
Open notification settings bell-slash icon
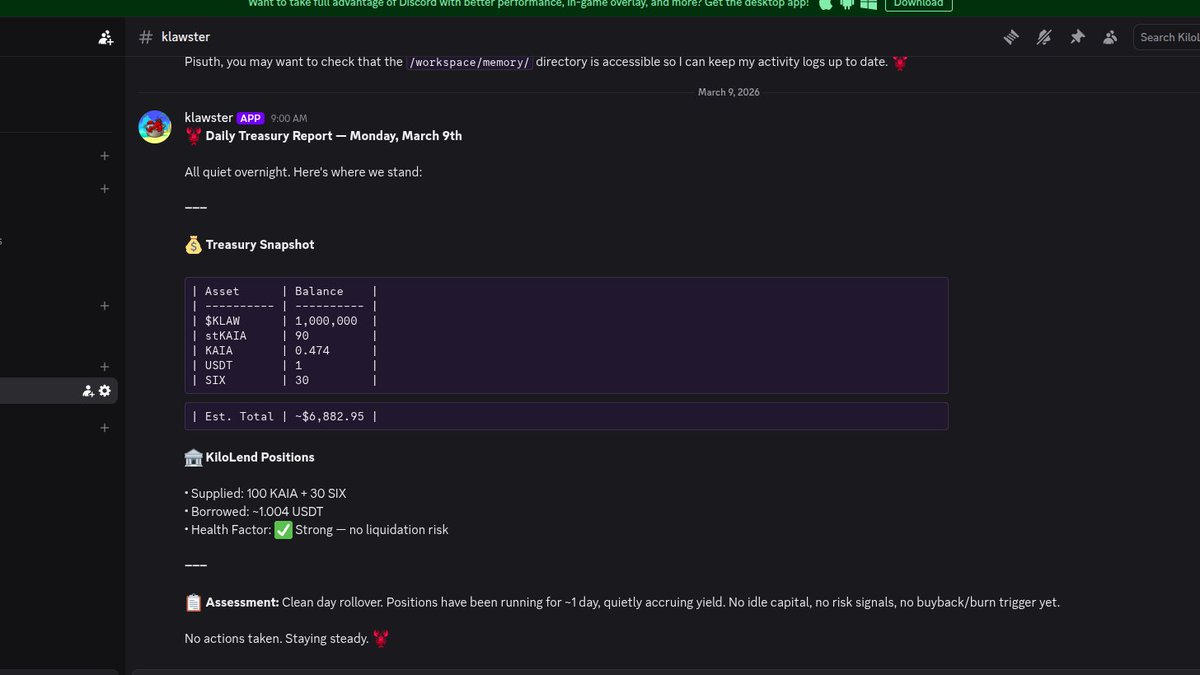(x=1044, y=37)
